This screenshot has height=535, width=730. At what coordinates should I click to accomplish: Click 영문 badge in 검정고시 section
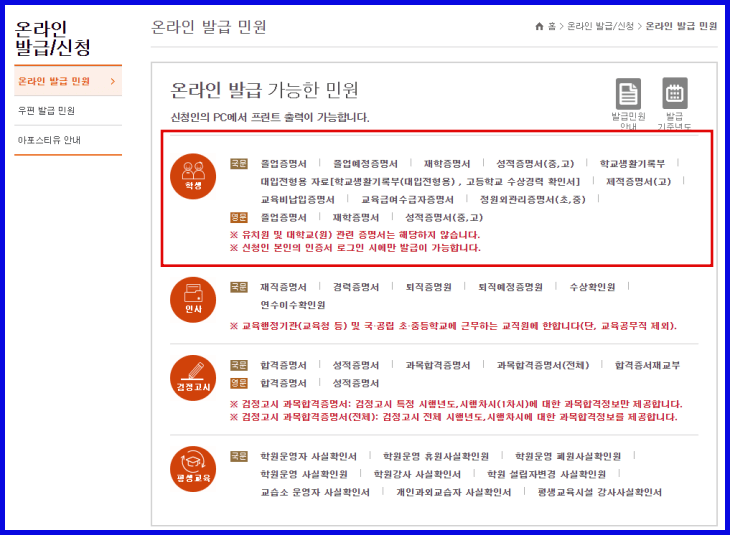239,383
